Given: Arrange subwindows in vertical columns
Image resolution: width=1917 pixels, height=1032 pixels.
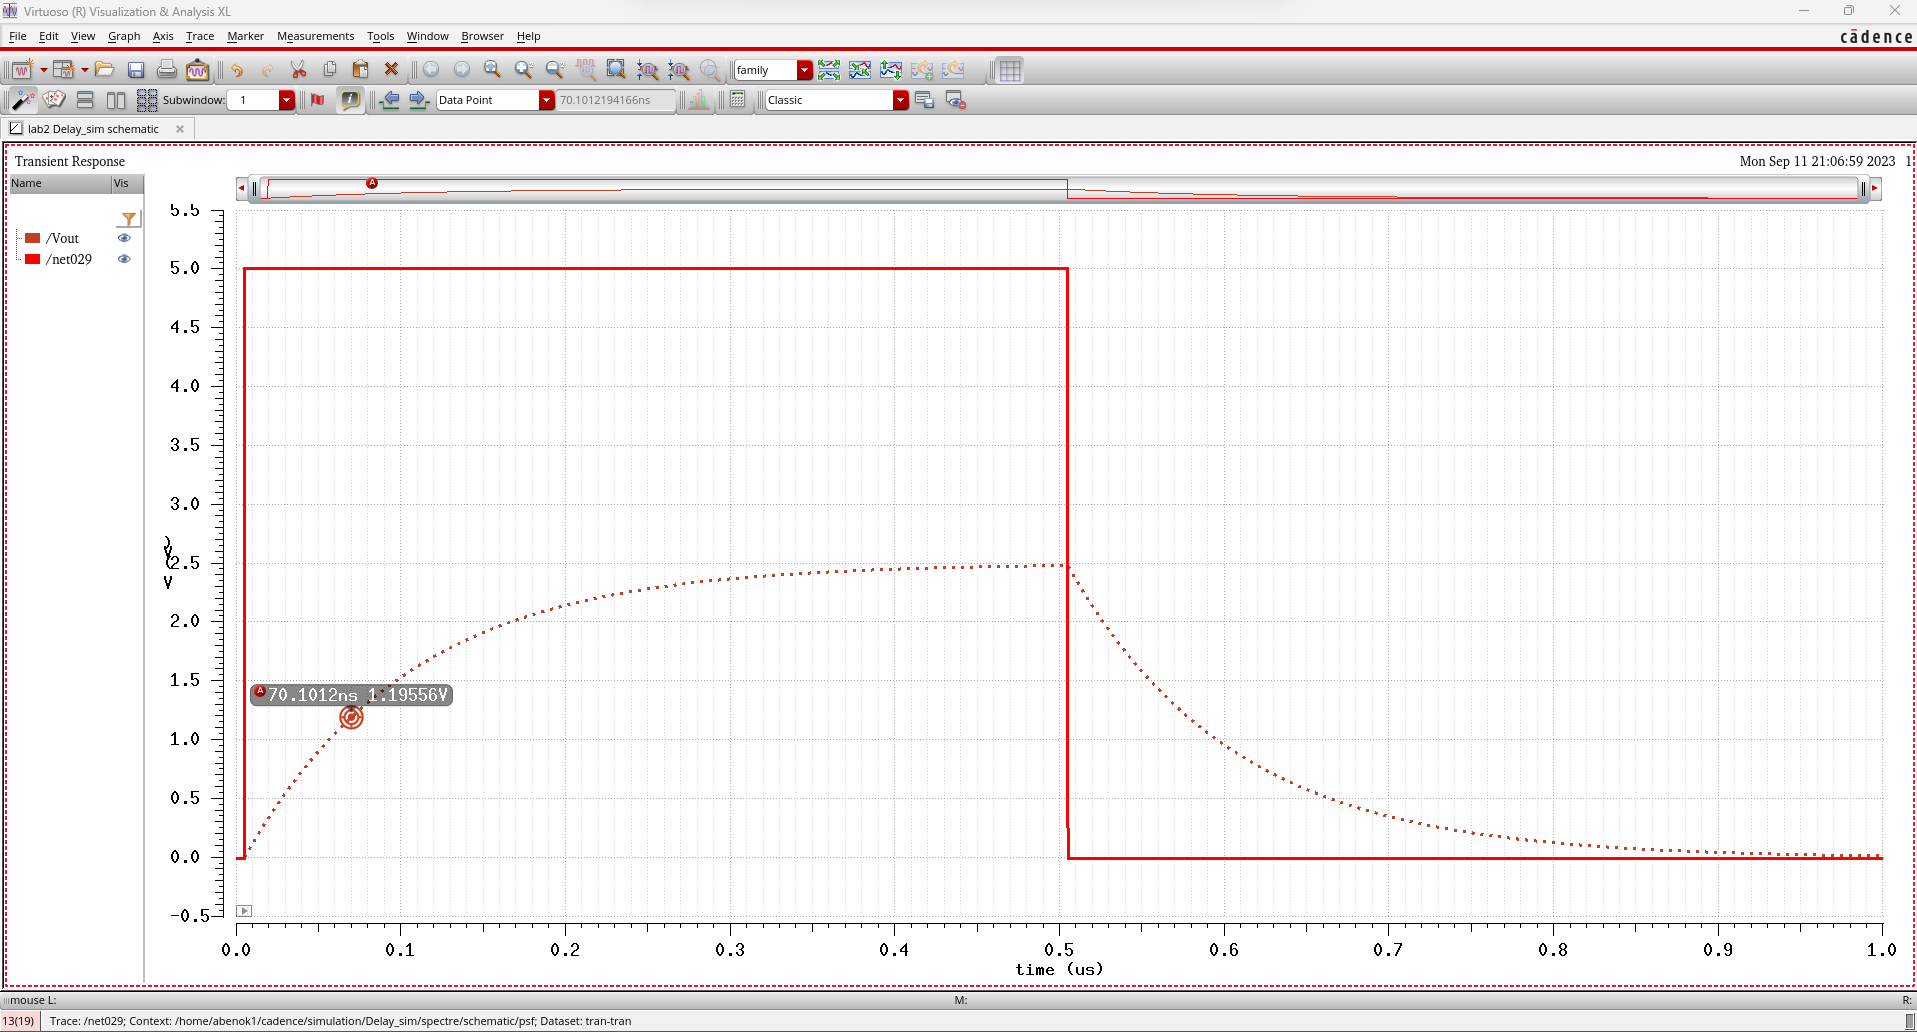Looking at the screenshot, I should 116,100.
